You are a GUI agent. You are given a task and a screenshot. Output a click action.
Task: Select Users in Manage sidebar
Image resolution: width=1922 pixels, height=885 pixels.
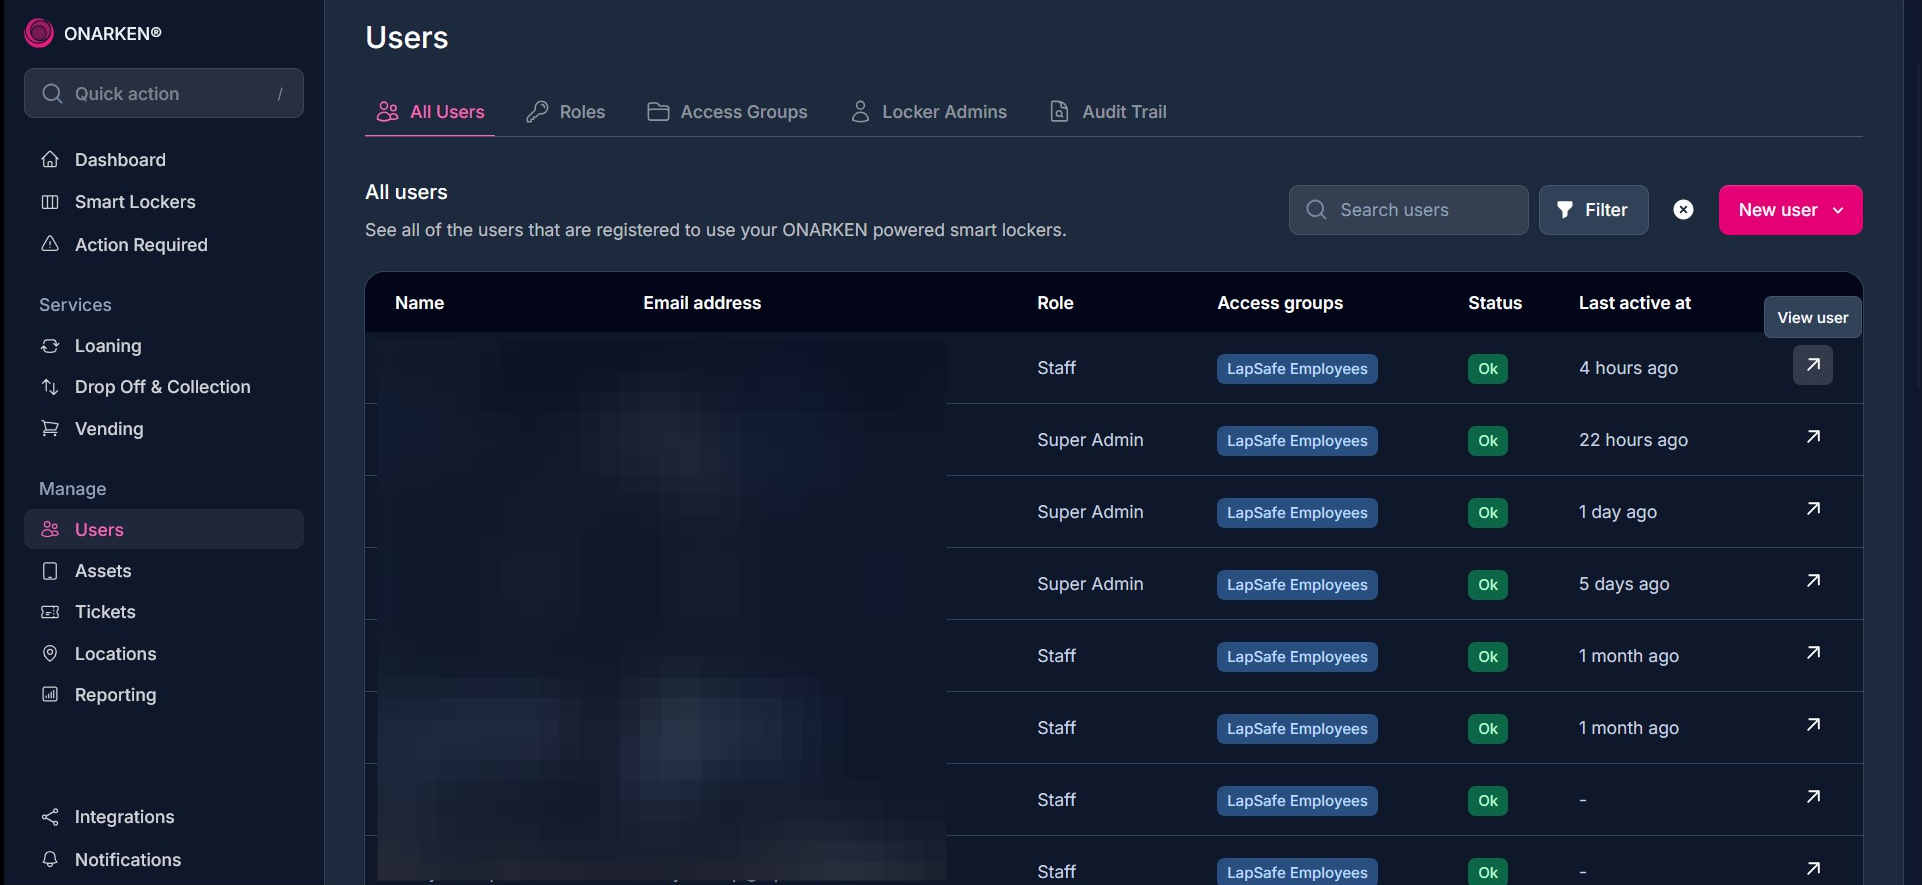[164, 529]
